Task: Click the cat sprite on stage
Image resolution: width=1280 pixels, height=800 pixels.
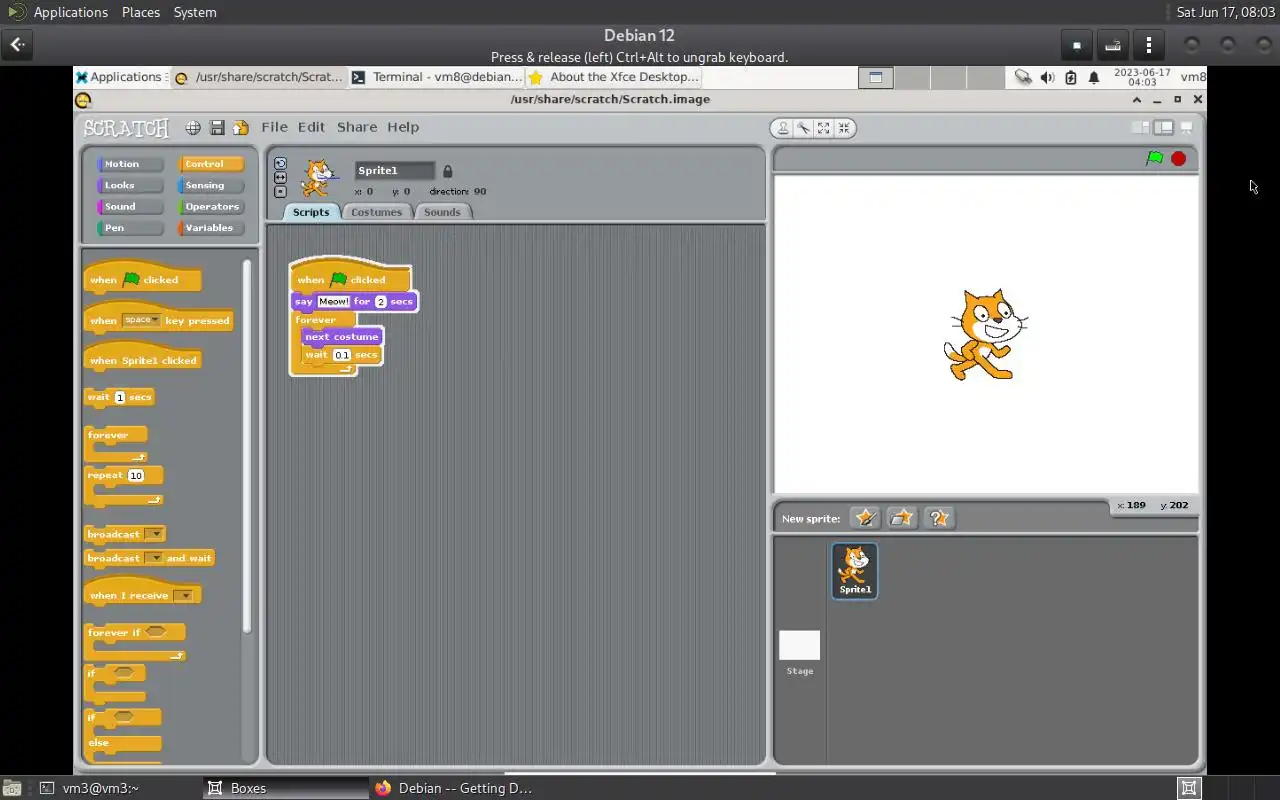Action: pyautogui.click(x=984, y=335)
